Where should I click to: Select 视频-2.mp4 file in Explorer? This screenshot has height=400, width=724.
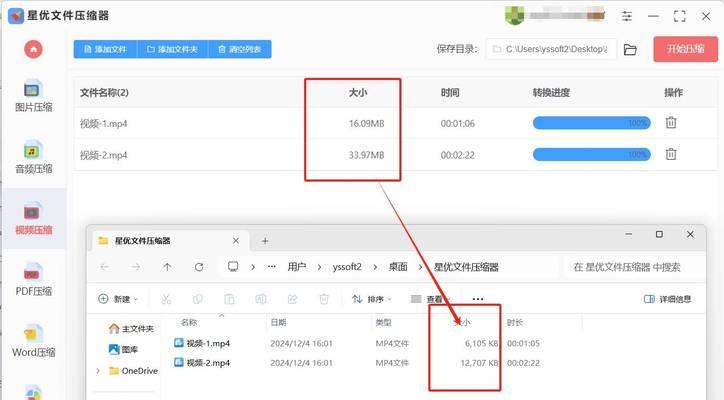click(202, 363)
